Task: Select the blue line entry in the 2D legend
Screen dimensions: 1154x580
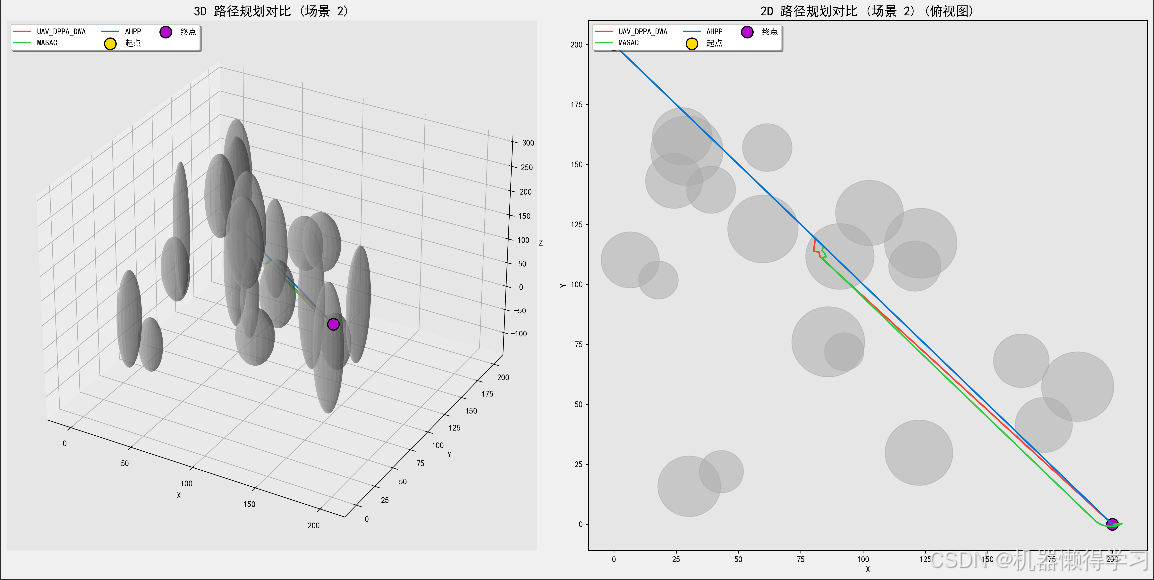Action: click(x=703, y=32)
